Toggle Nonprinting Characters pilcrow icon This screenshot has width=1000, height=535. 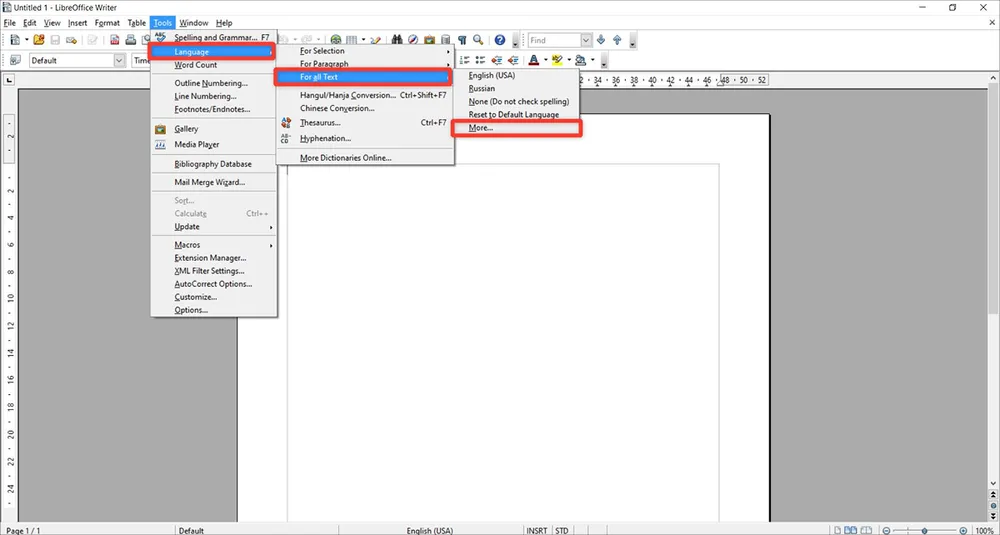[x=462, y=40]
